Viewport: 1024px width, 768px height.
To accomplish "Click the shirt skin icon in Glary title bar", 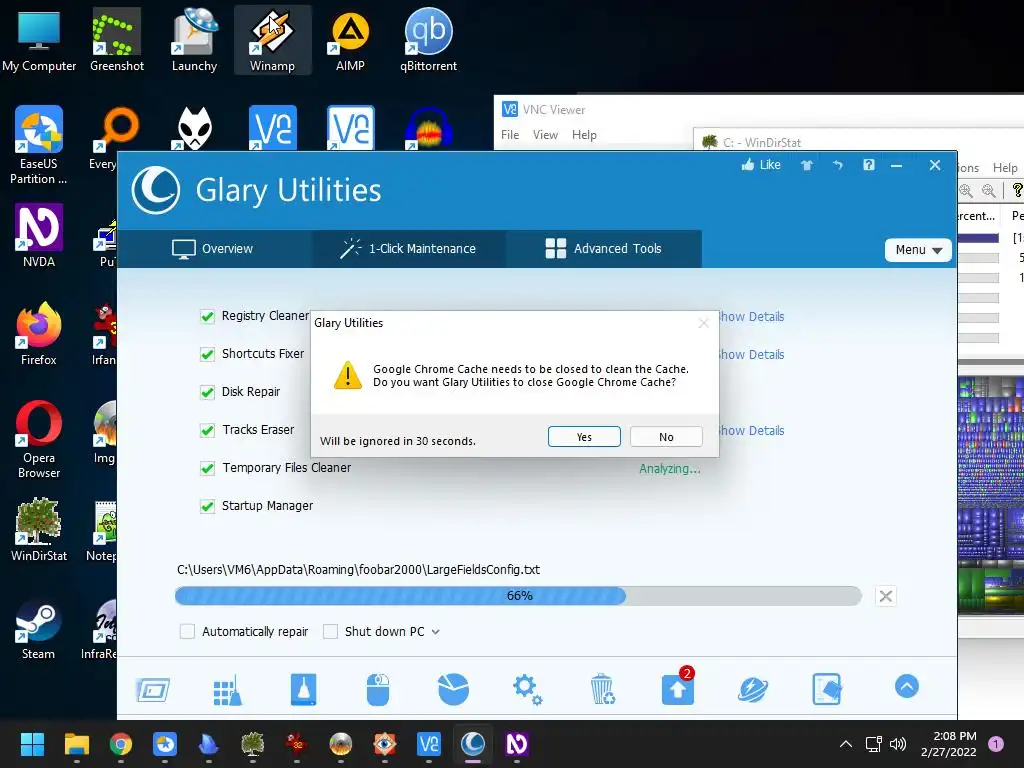I will tap(807, 165).
